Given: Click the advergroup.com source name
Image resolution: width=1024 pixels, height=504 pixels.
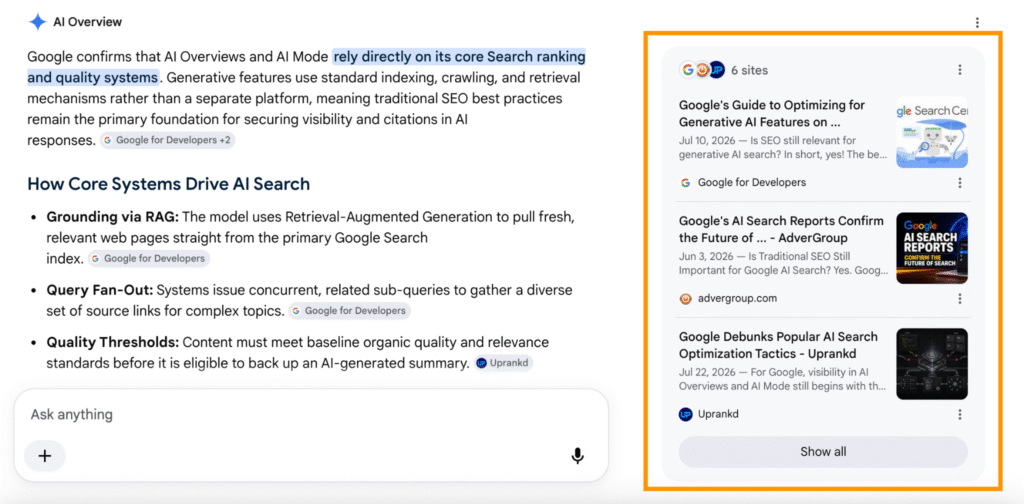Looking at the screenshot, I should 737,298.
